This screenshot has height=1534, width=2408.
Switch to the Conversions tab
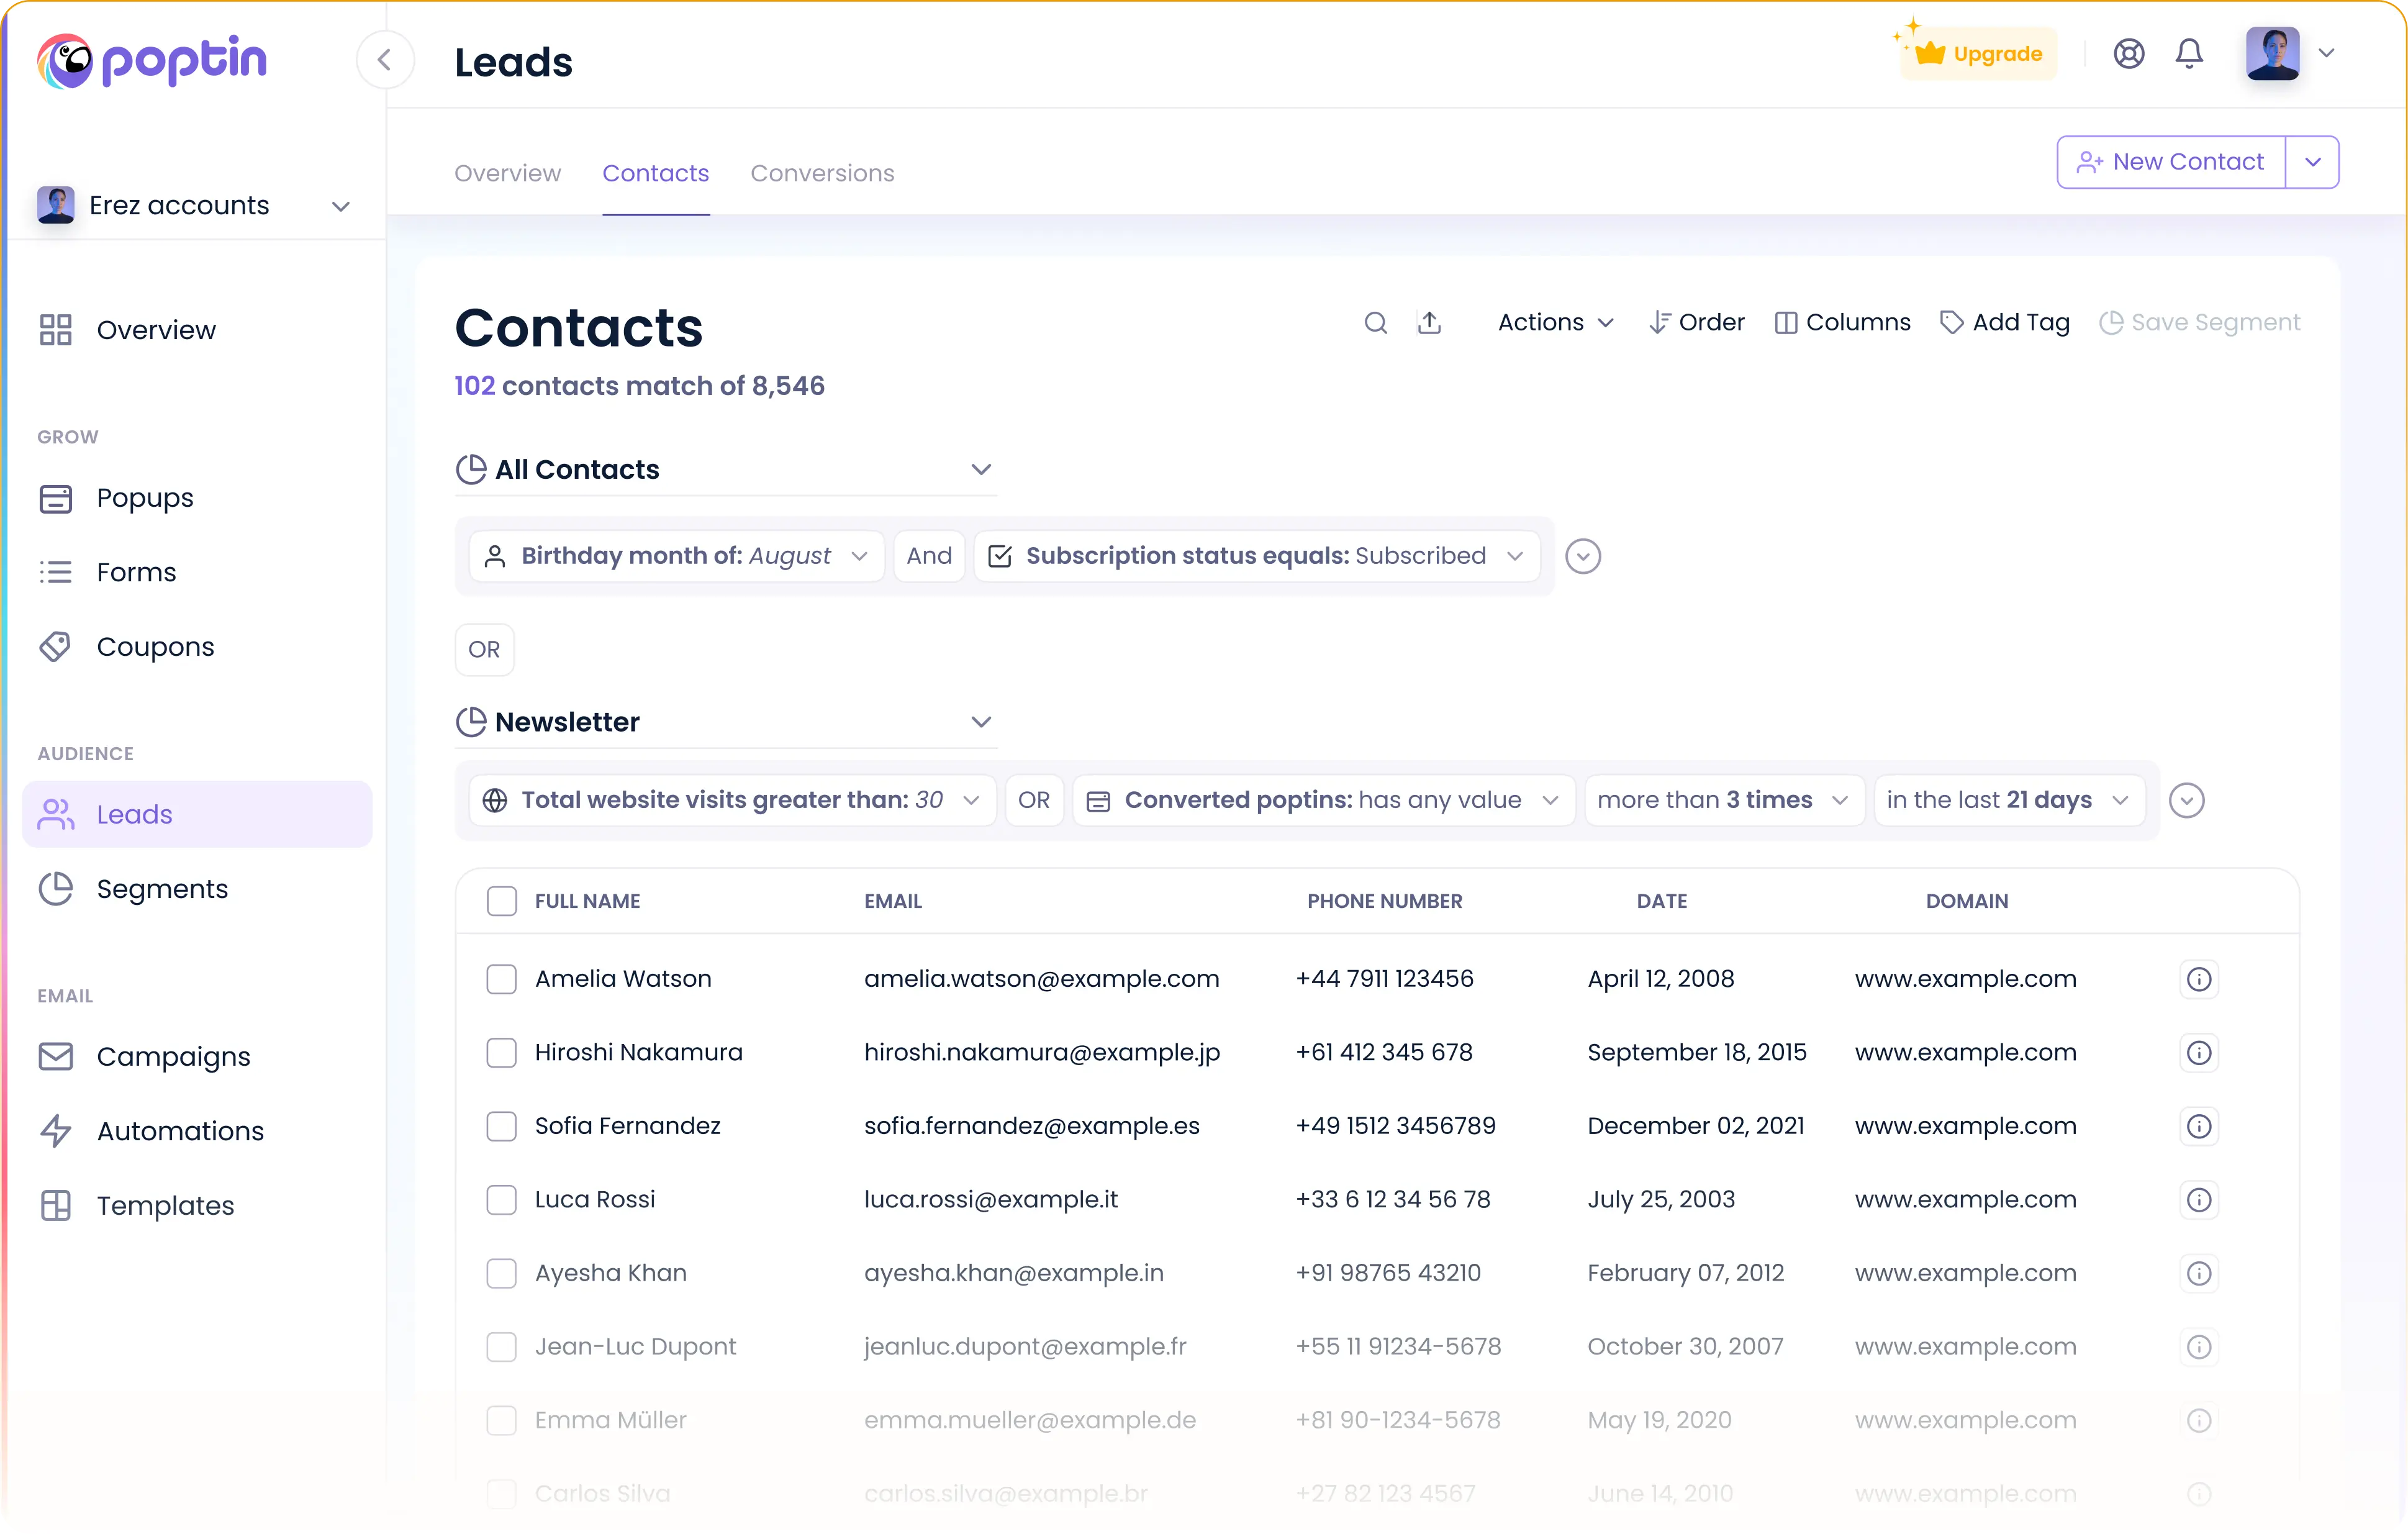(822, 173)
